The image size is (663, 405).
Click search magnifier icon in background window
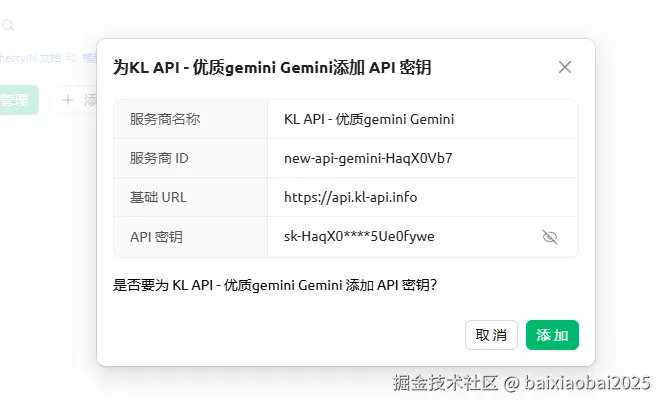click(8, 25)
